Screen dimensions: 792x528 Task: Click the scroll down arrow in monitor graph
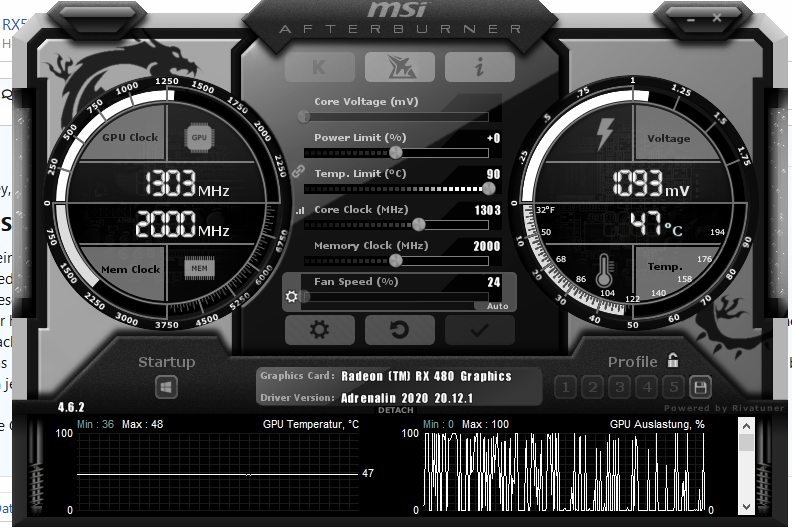pos(746,507)
